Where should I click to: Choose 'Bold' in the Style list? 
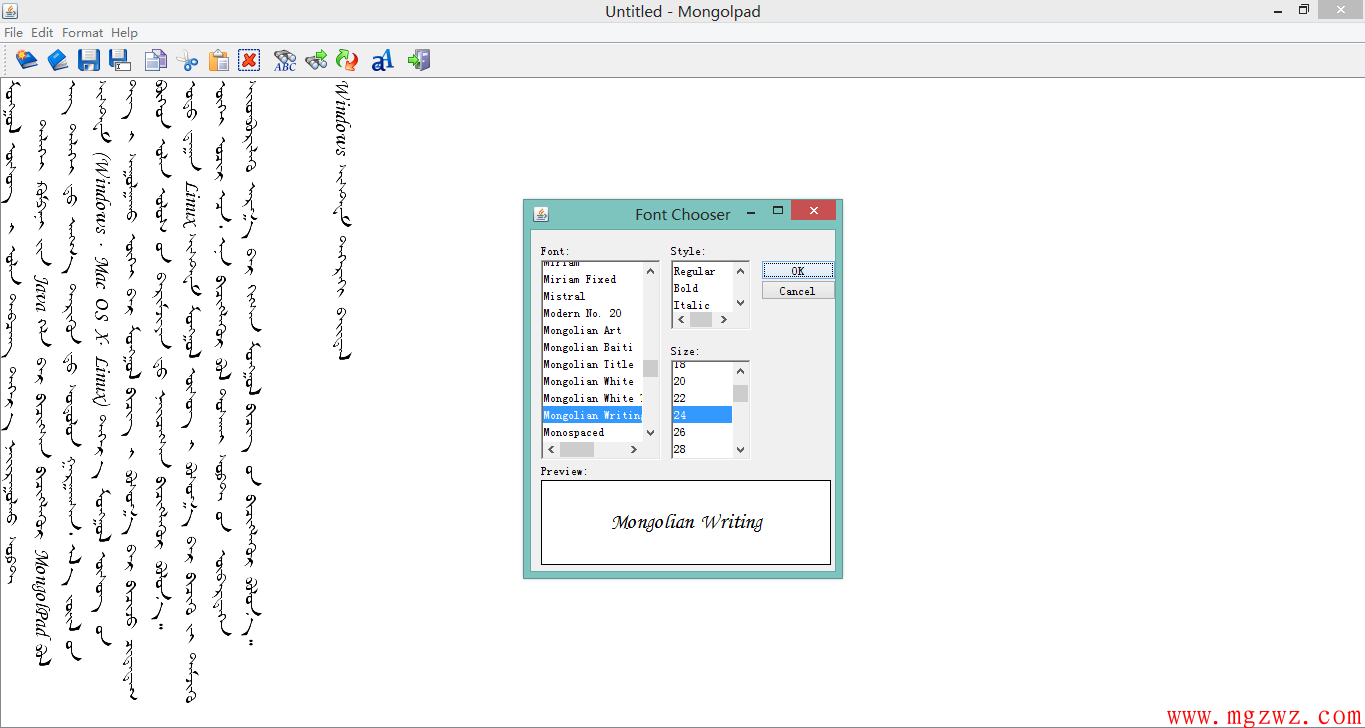click(702, 288)
